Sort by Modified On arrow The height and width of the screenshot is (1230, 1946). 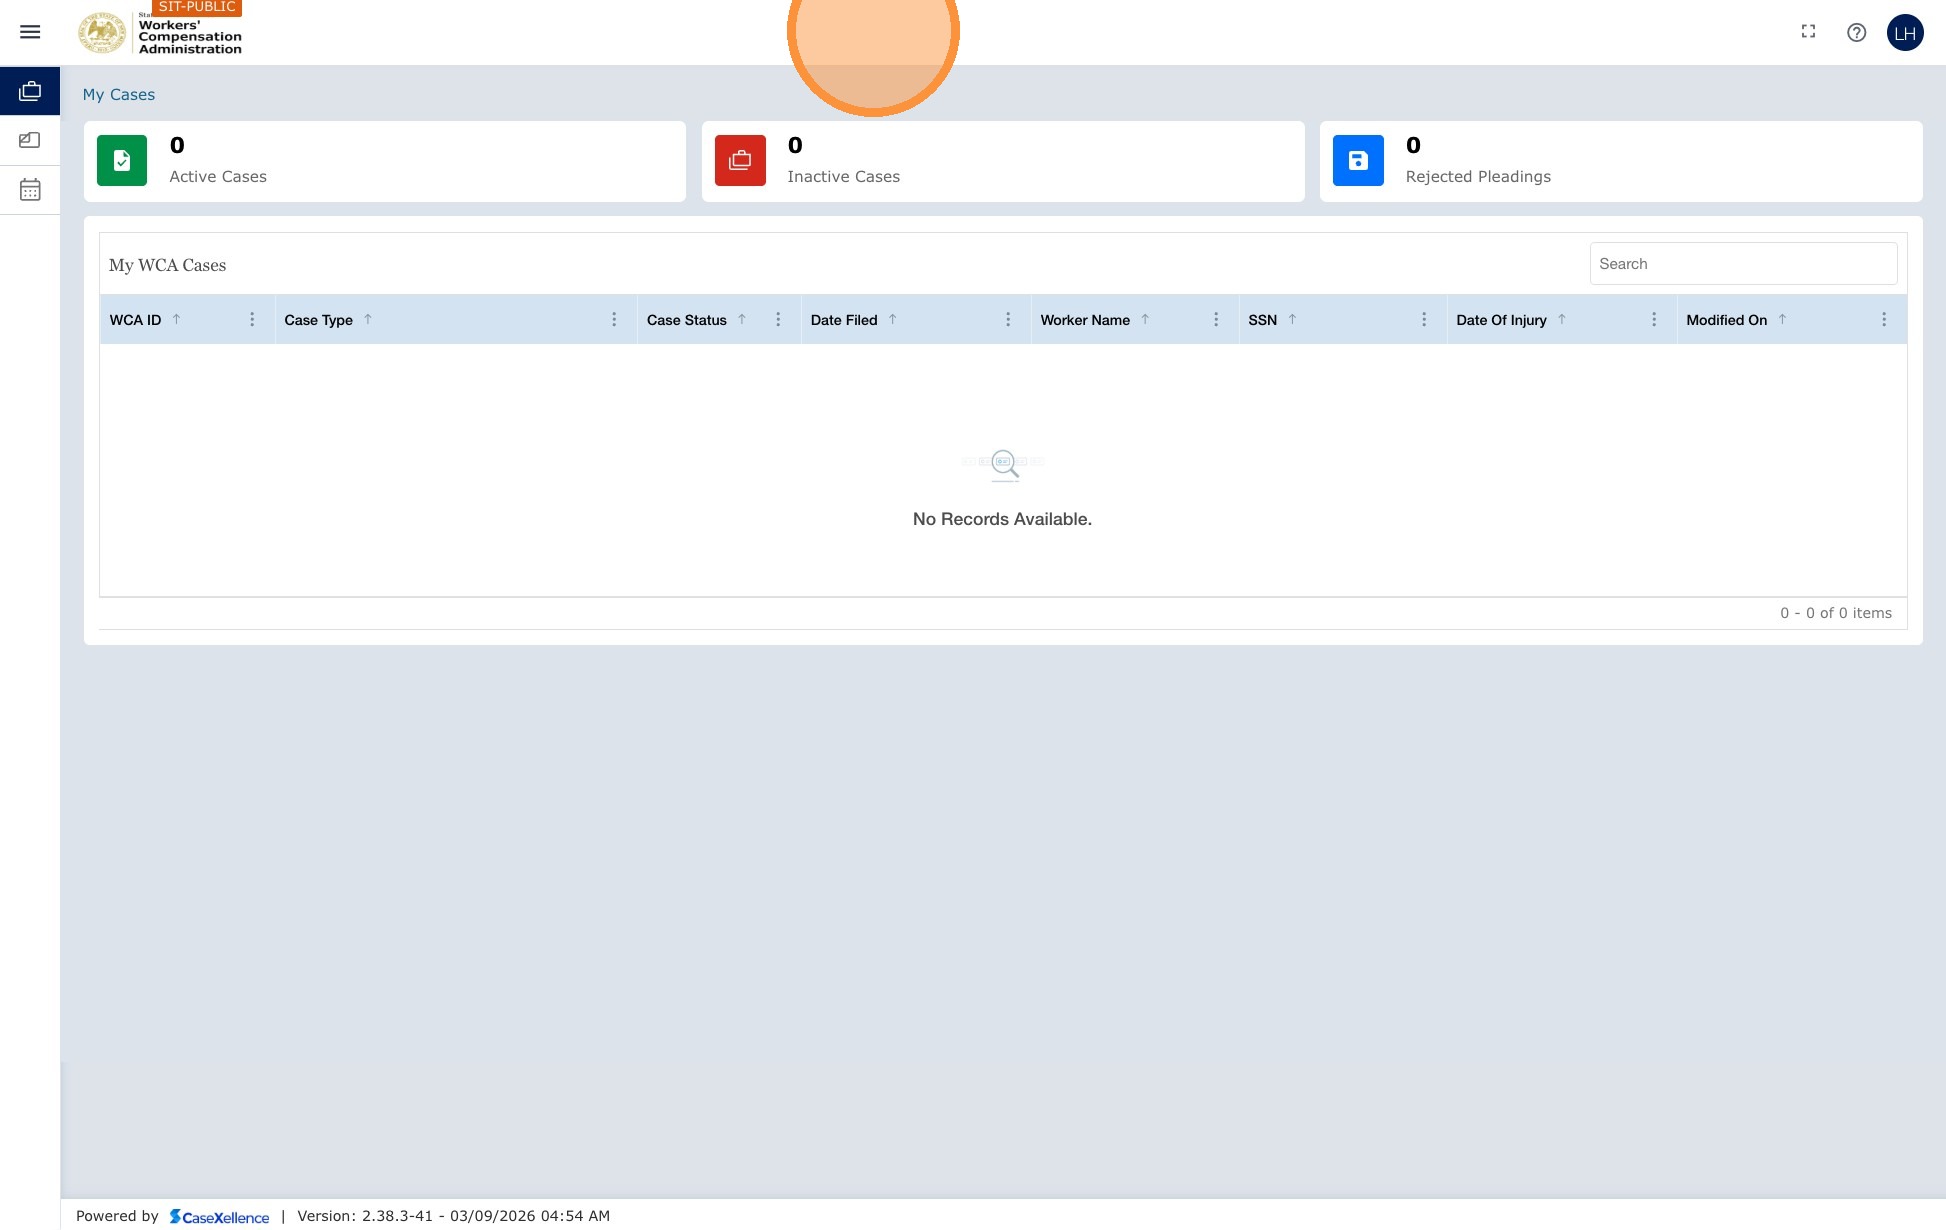click(1782, 319)
